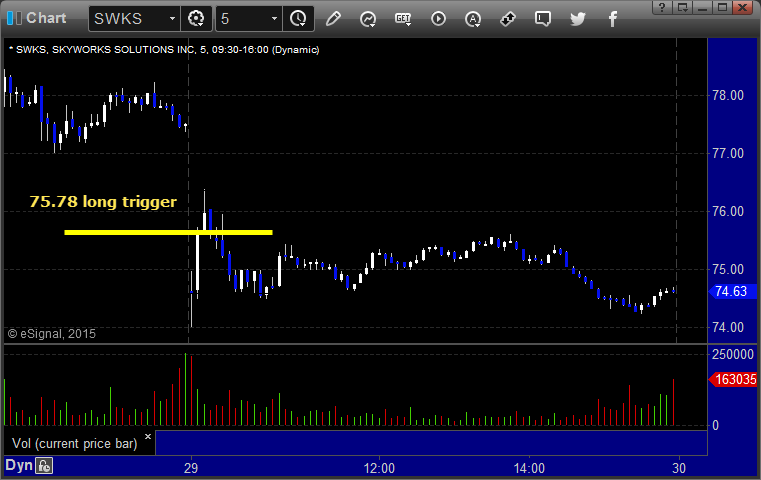This screenshot has width=761, height=480.
Task: Click the chart bars icon beside Chart title
Action: pyautogui.click(x=15, y=18)
